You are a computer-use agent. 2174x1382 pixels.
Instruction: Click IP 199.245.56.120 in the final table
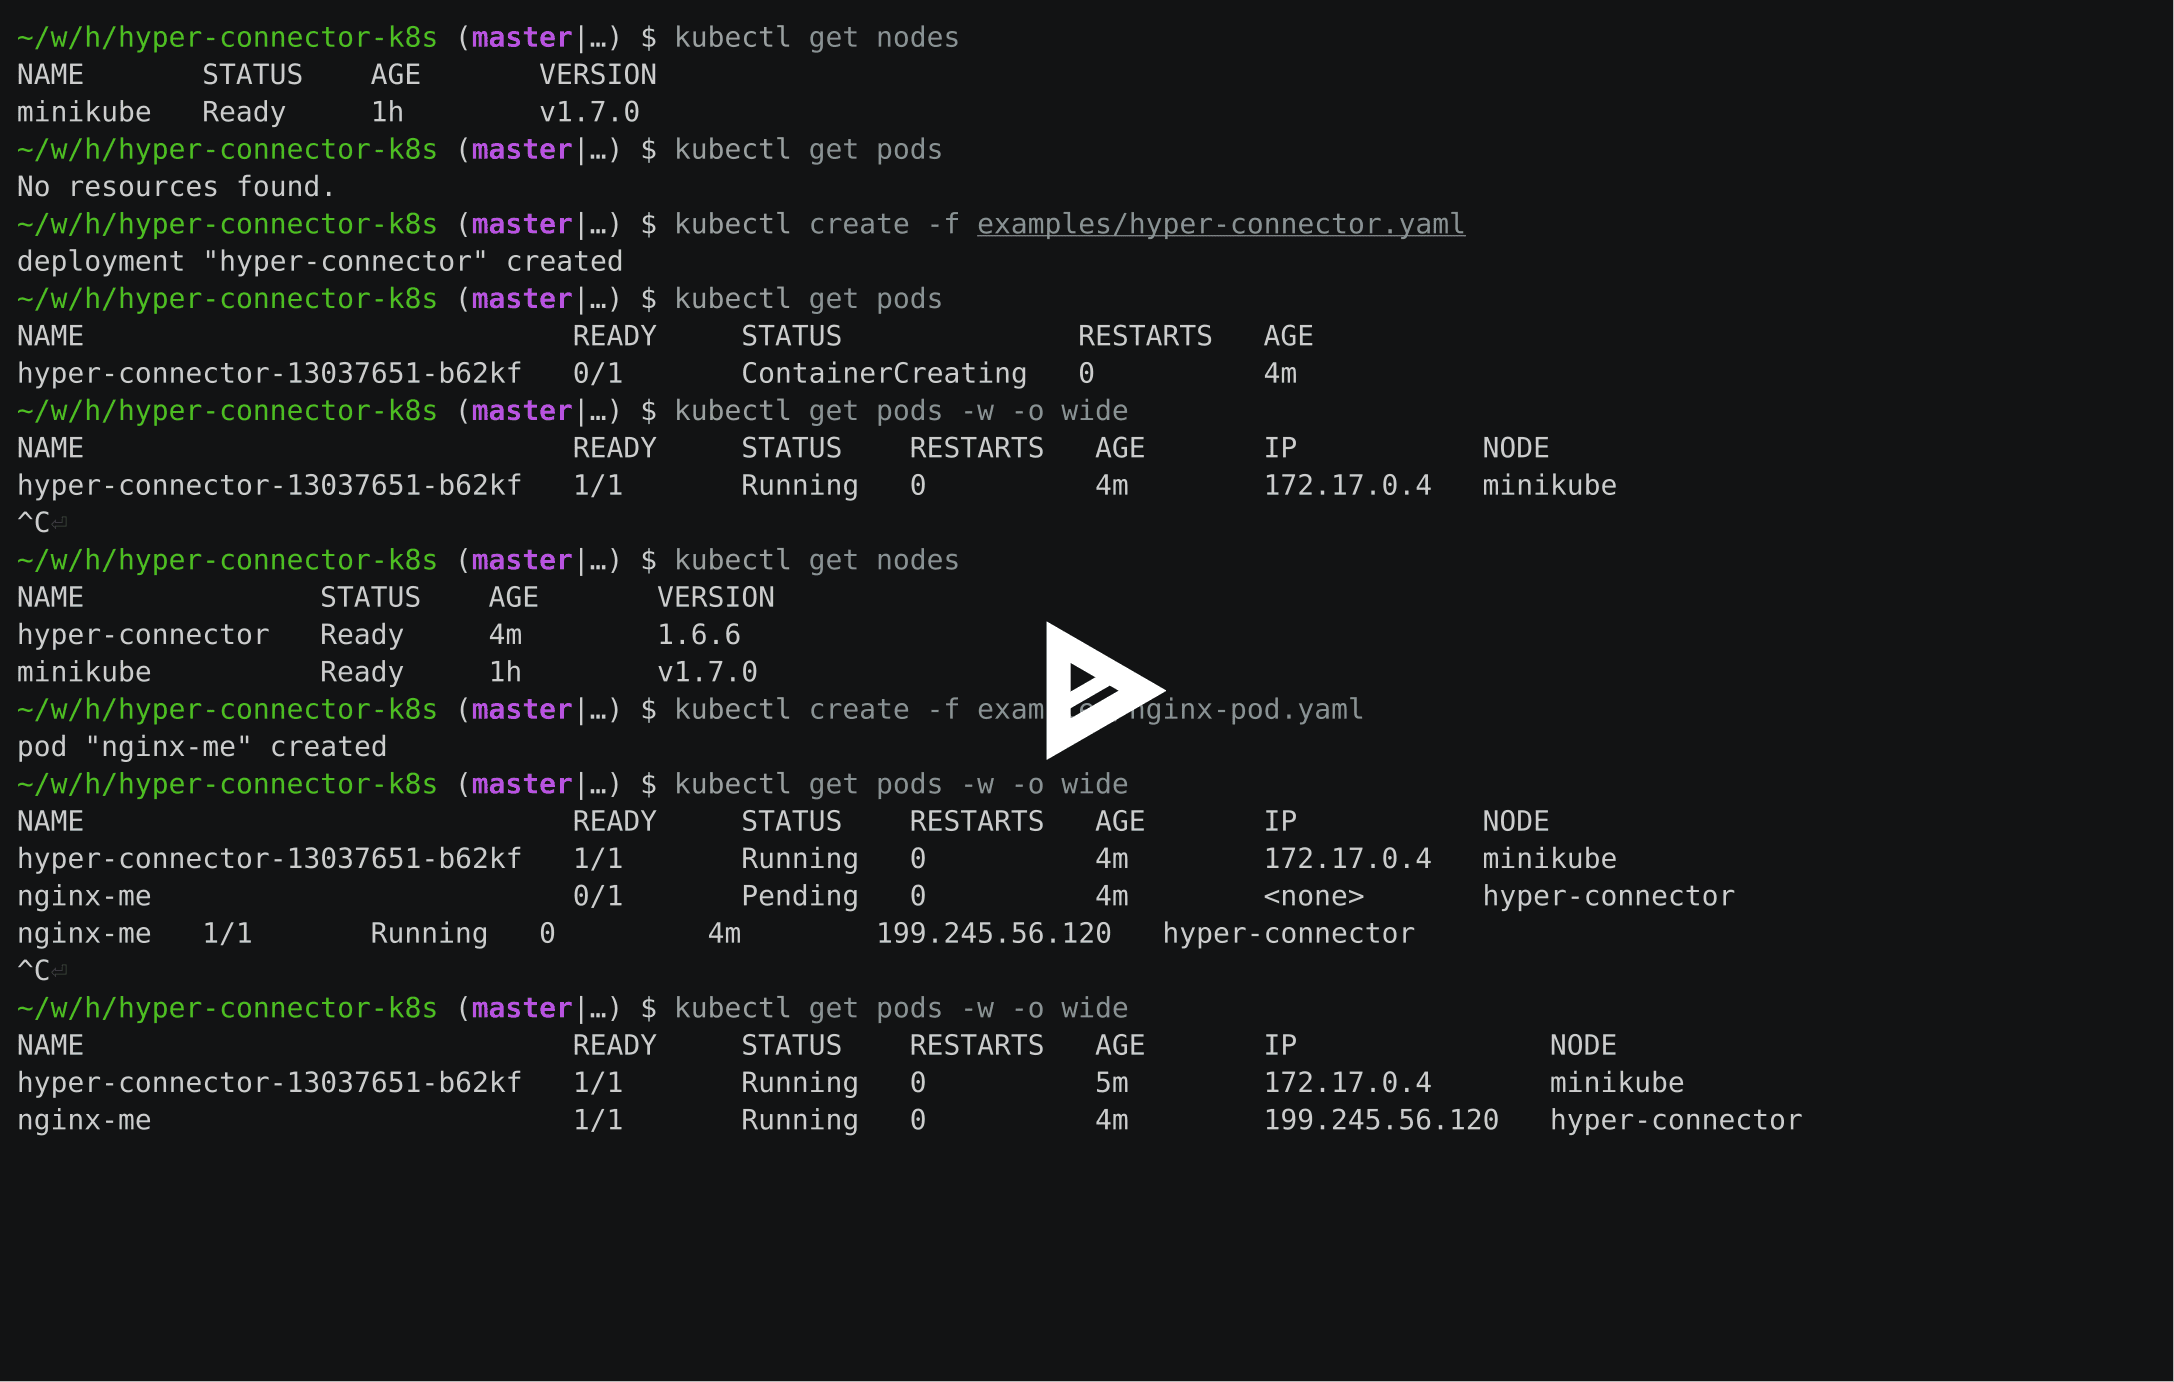pos(1381,1120)
